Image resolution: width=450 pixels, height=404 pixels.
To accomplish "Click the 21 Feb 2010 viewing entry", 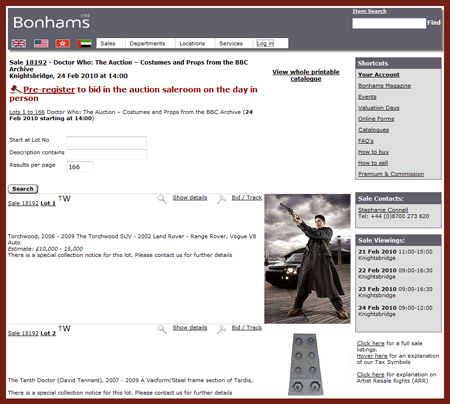I will (x=395, y=255).
